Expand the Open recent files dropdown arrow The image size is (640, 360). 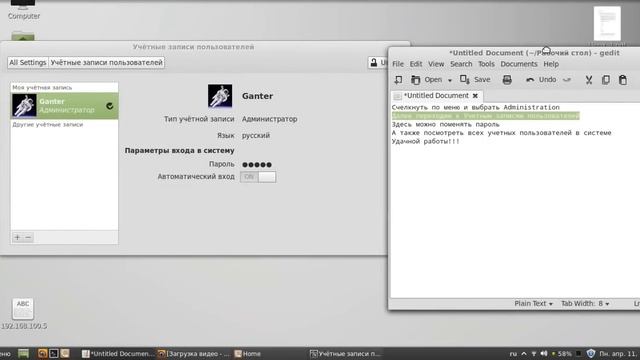click(x=450, y=80)
